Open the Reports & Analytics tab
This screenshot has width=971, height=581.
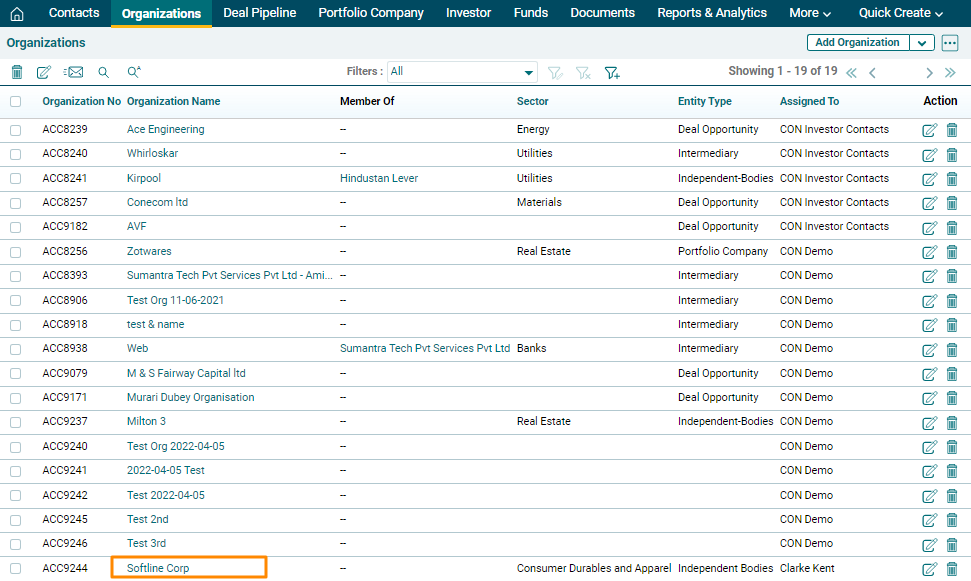coord(712,13)
